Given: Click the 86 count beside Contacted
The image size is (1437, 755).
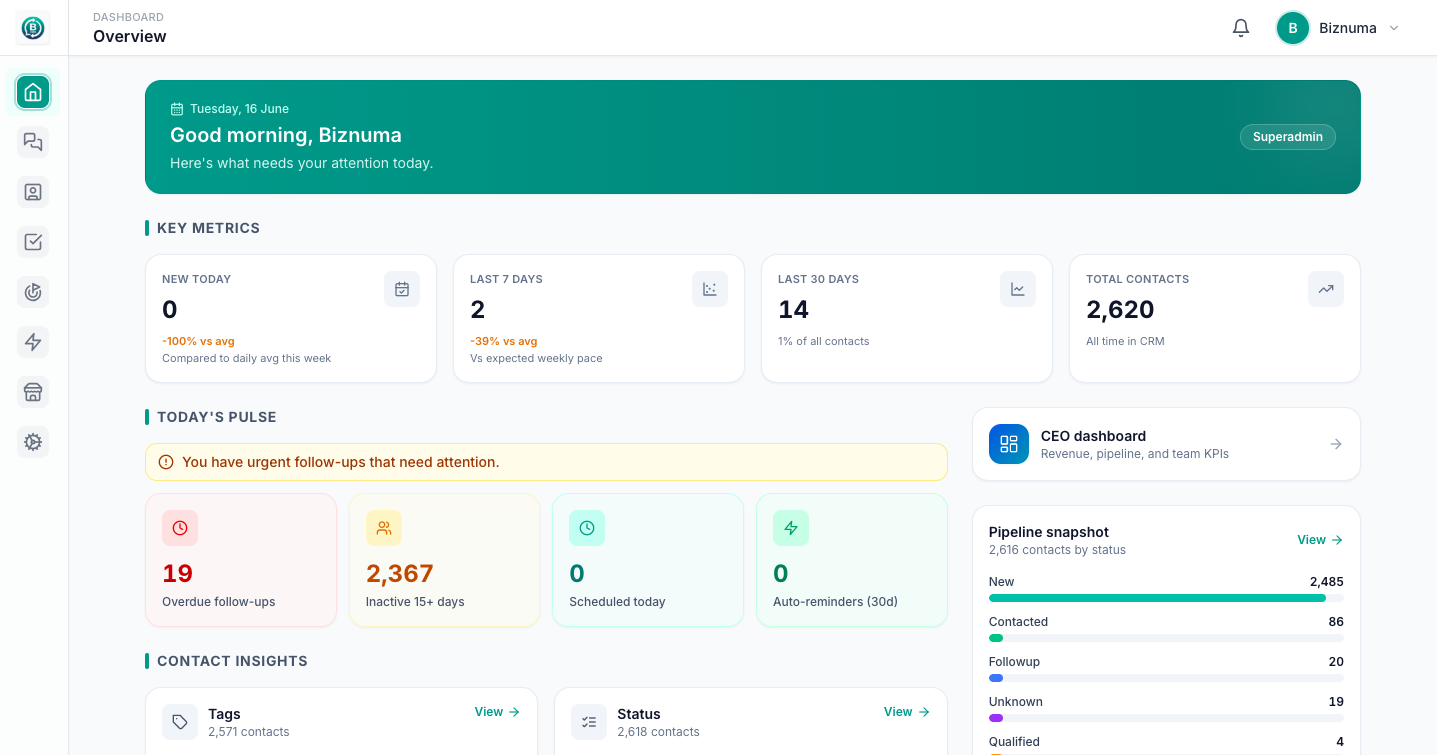Looking at the screenshot, I should 1336,622.
